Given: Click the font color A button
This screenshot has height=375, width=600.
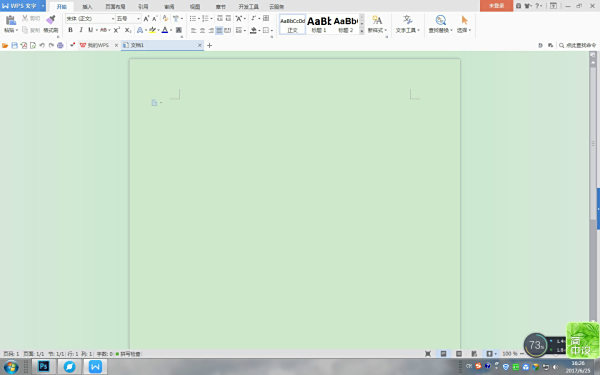Looking at the screenshot, I should pyautogui.click(x=165, y=30).
